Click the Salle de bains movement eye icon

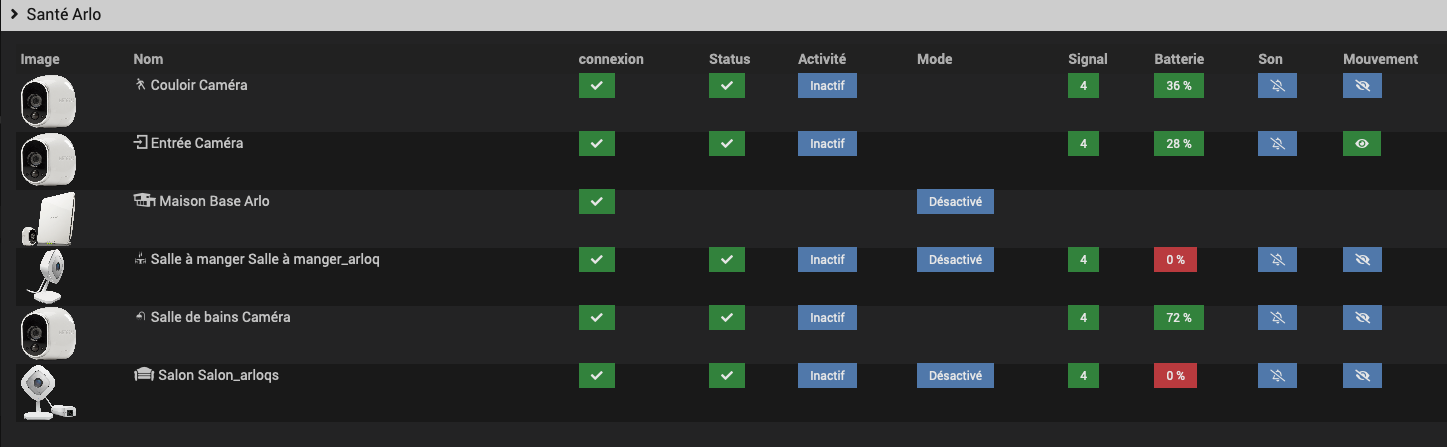tap(1362, 318)
